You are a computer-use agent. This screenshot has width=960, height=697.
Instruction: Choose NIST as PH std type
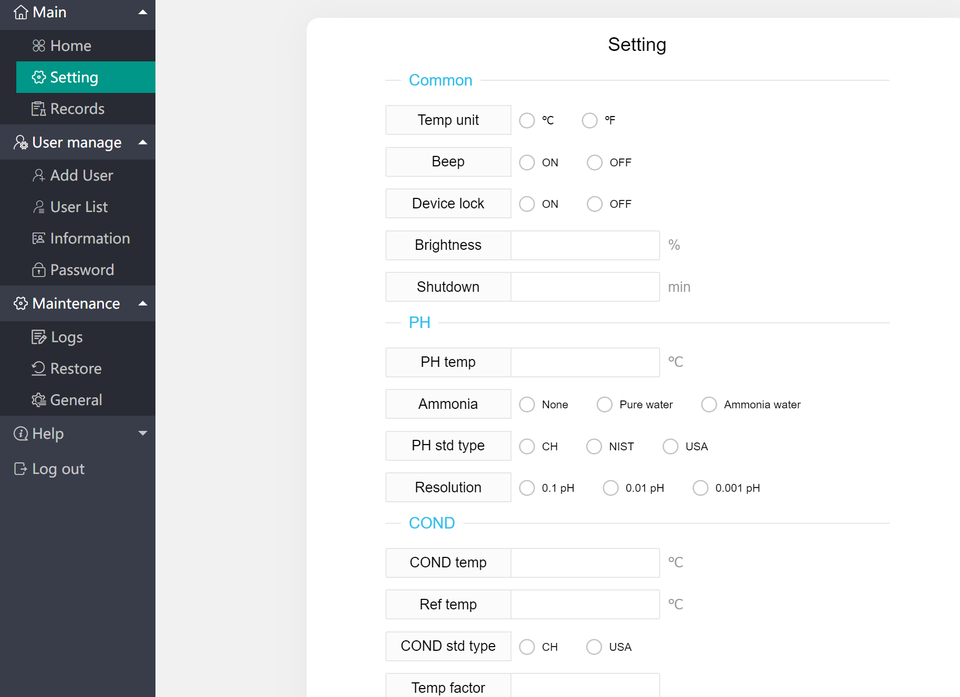(x=594, y=446)
